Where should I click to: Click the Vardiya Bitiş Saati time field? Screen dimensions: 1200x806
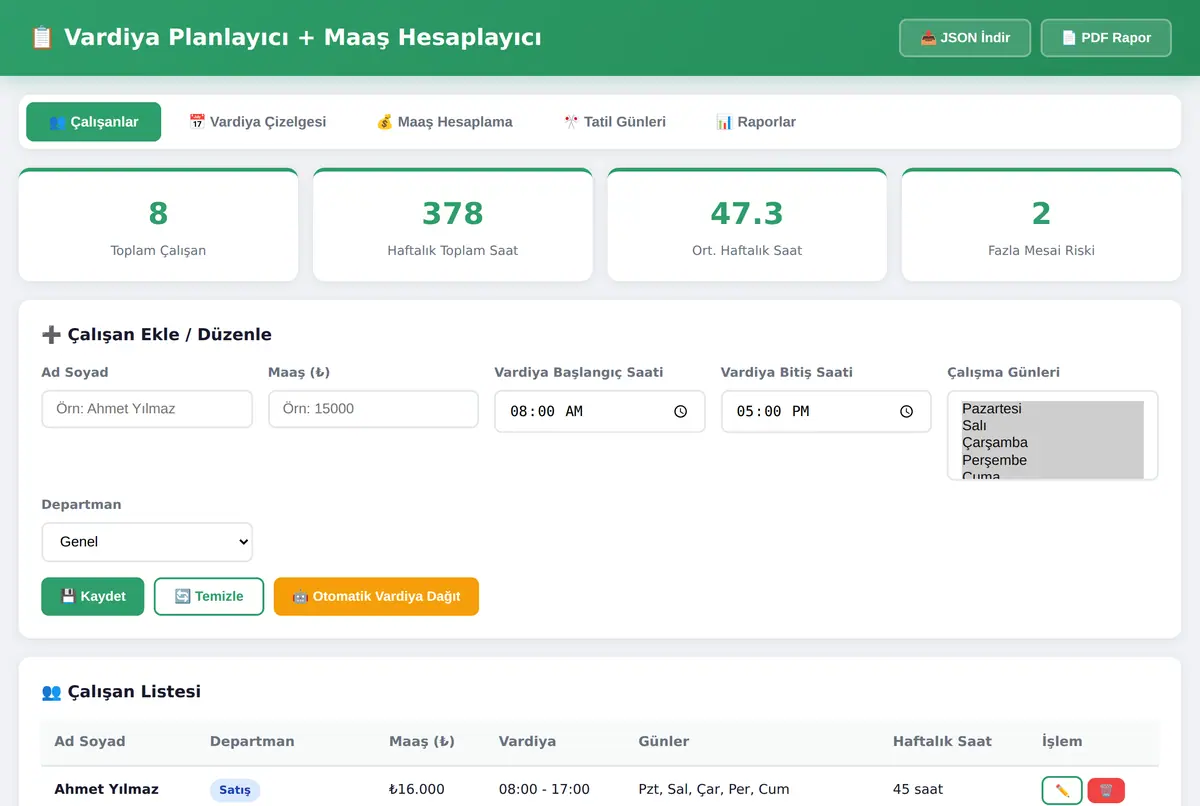point(826,411)
